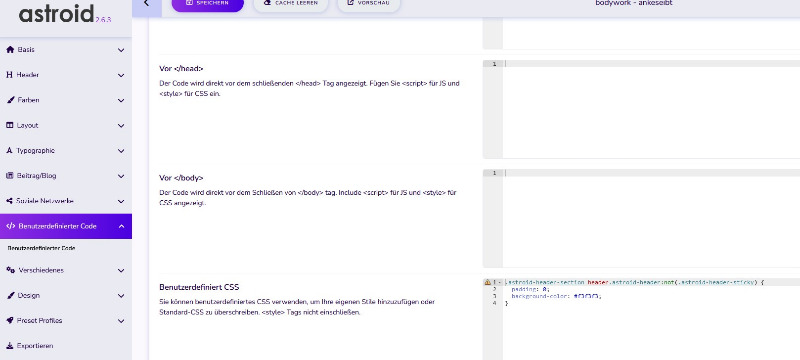Click the Soziale Netzwerke share icon

[x=9, y=201]
